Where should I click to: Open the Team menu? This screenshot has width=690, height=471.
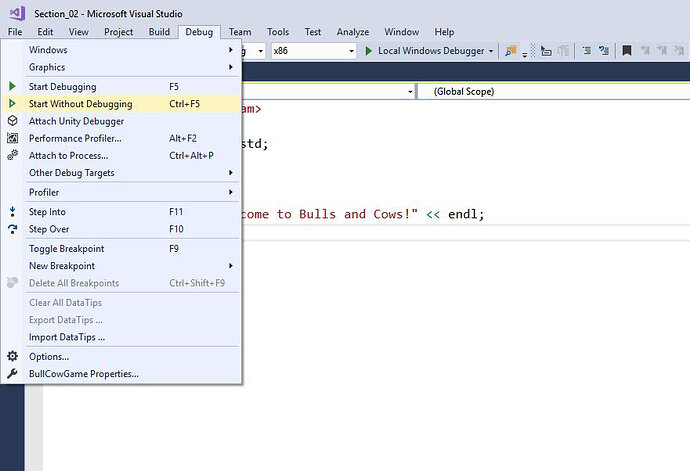tap(240, 32)
